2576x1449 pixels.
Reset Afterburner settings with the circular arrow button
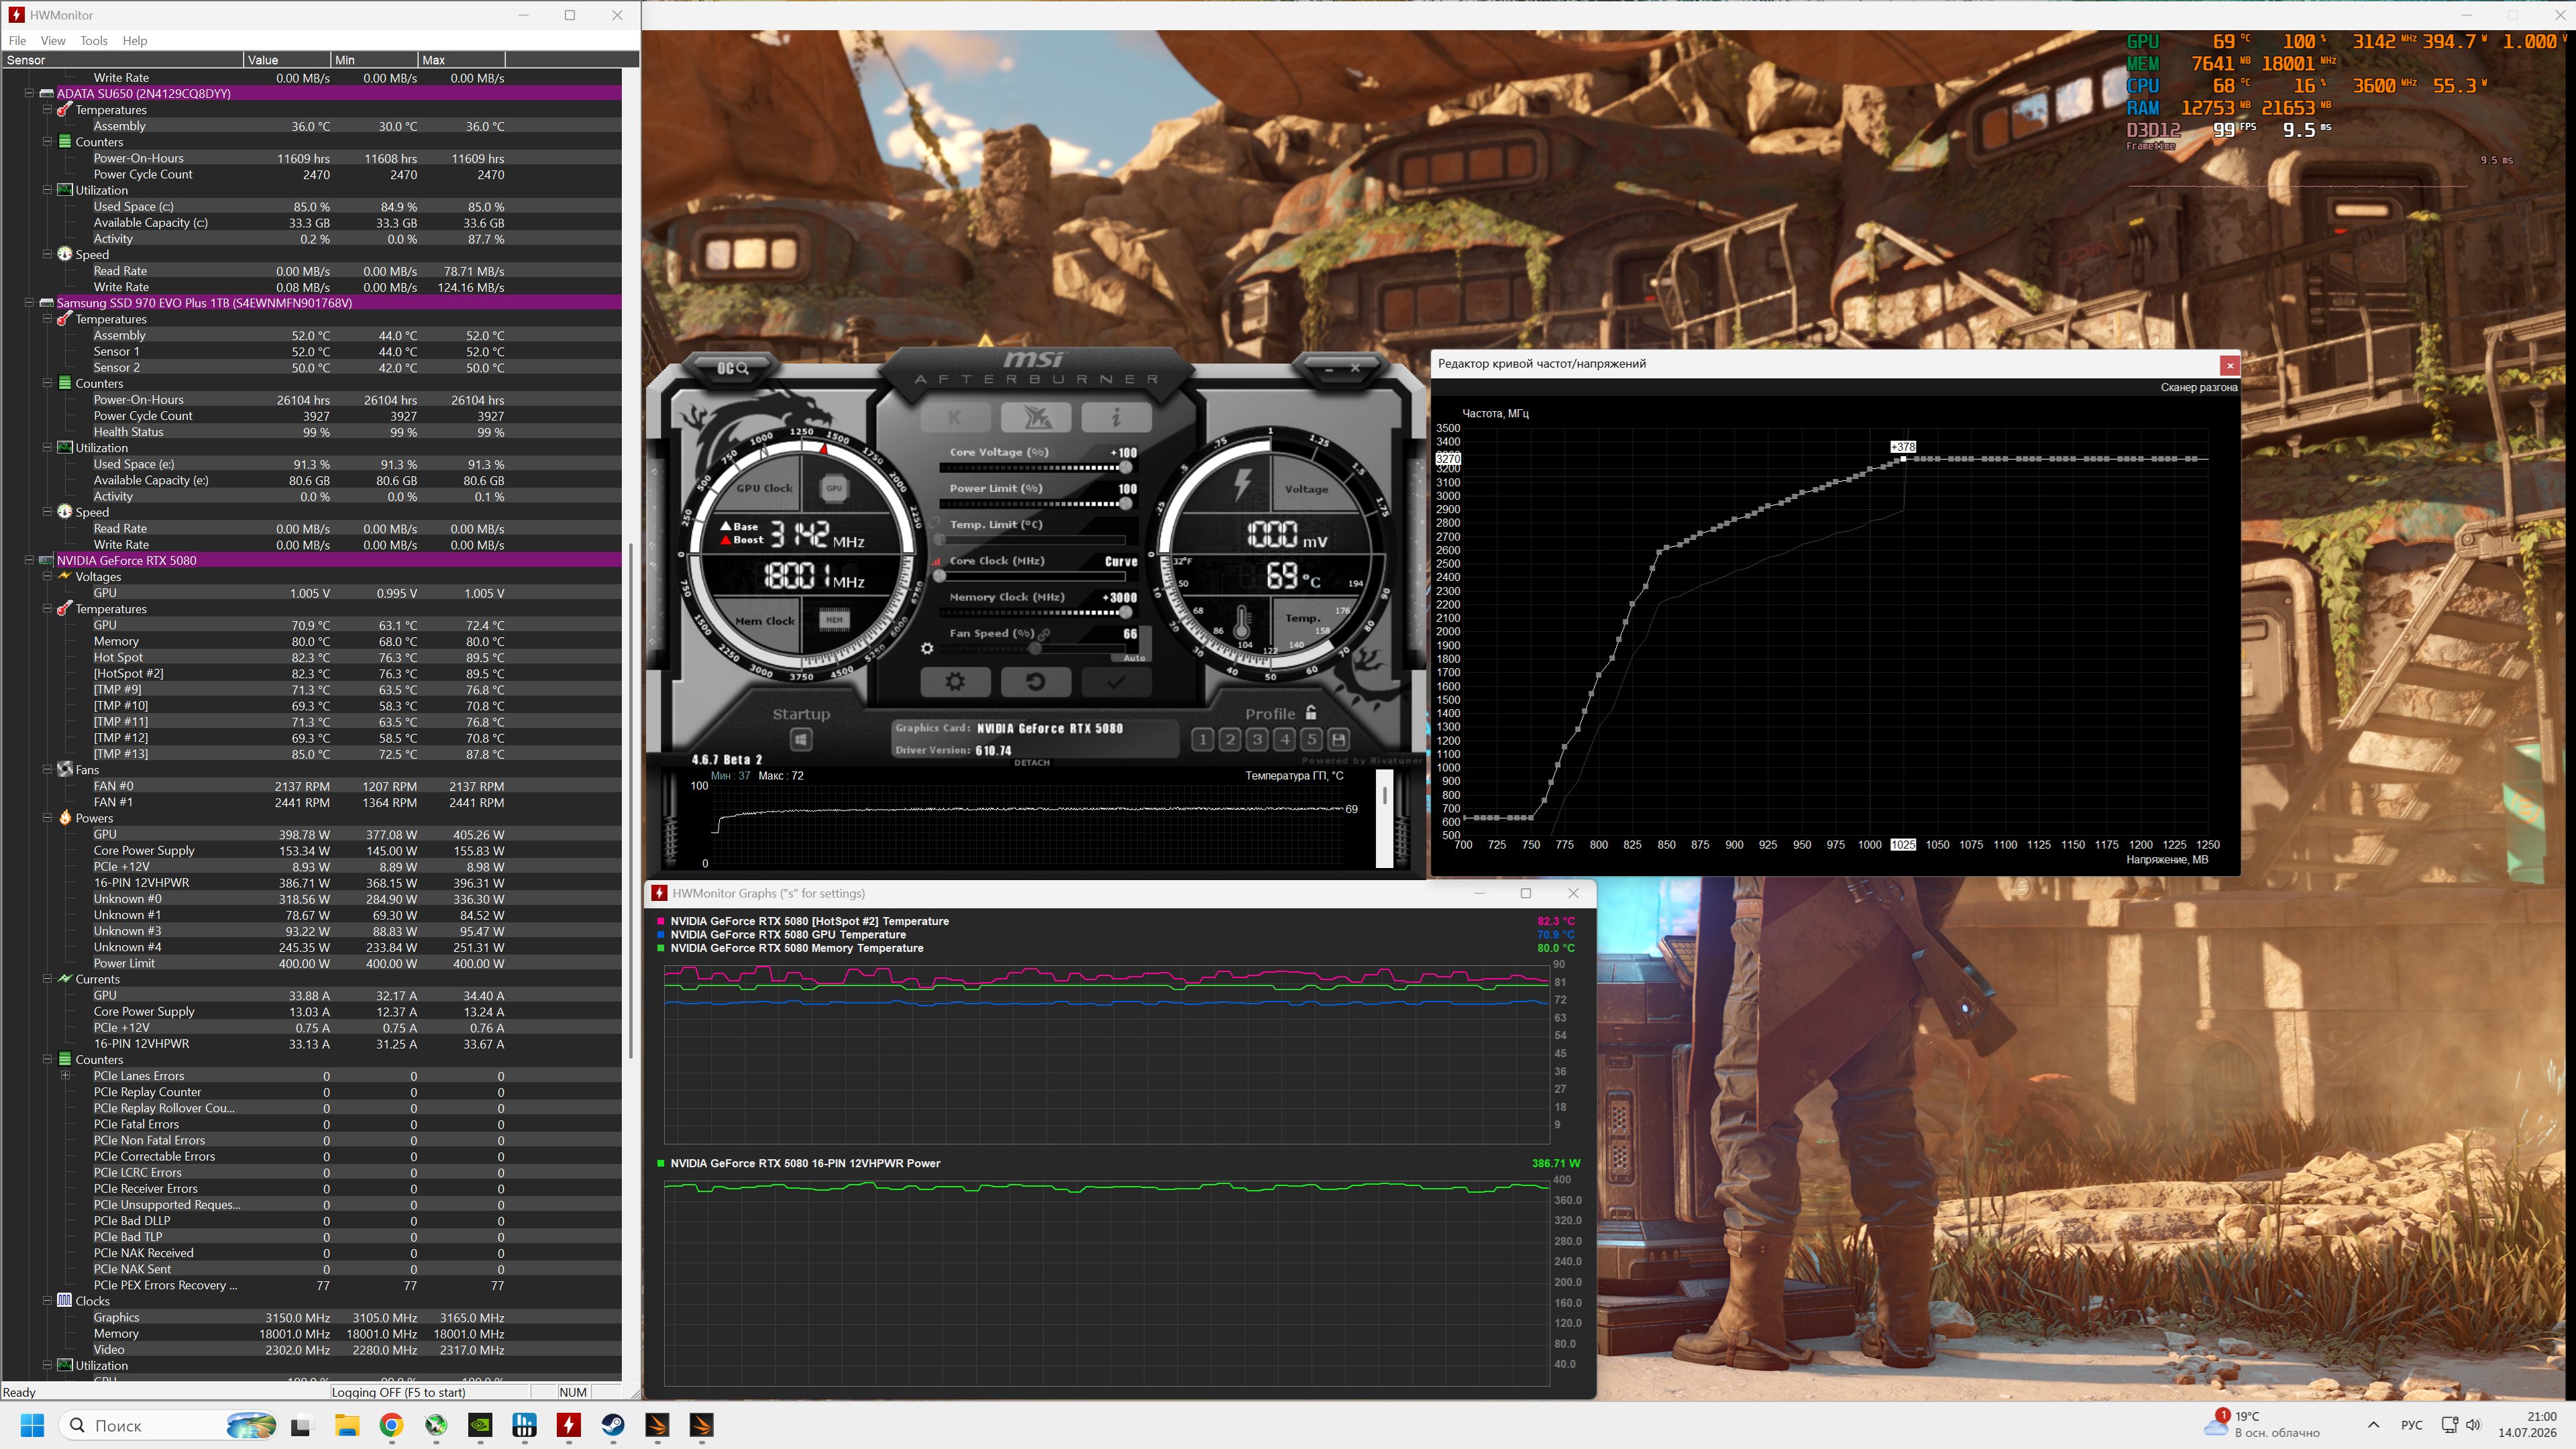[1036, 682]
